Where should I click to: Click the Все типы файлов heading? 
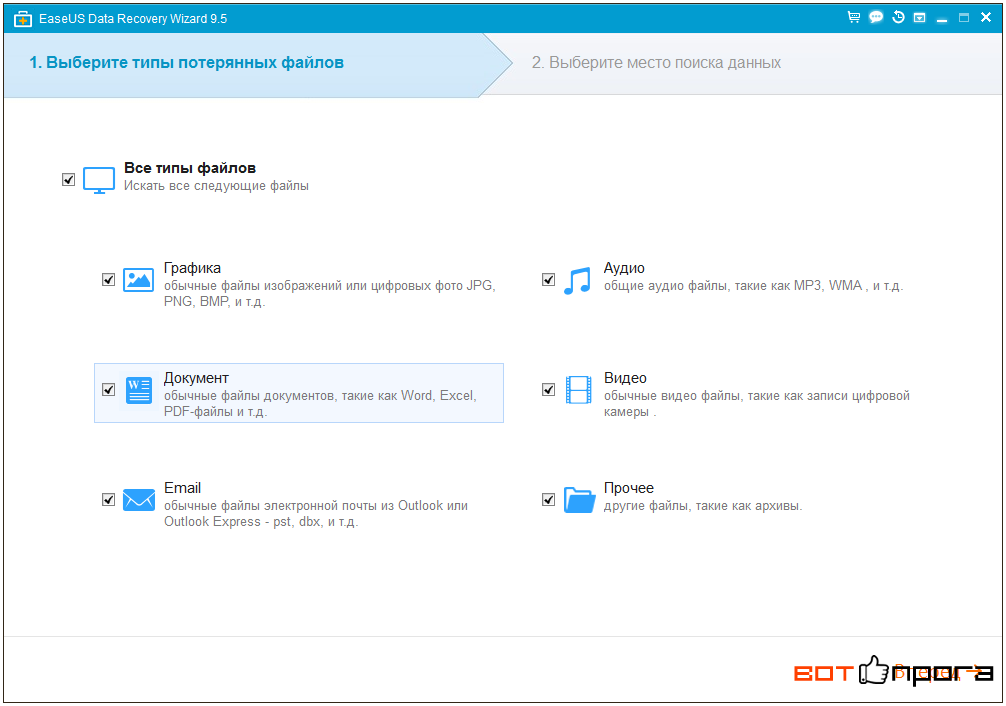pyautogui.click(x=190, y=168)
